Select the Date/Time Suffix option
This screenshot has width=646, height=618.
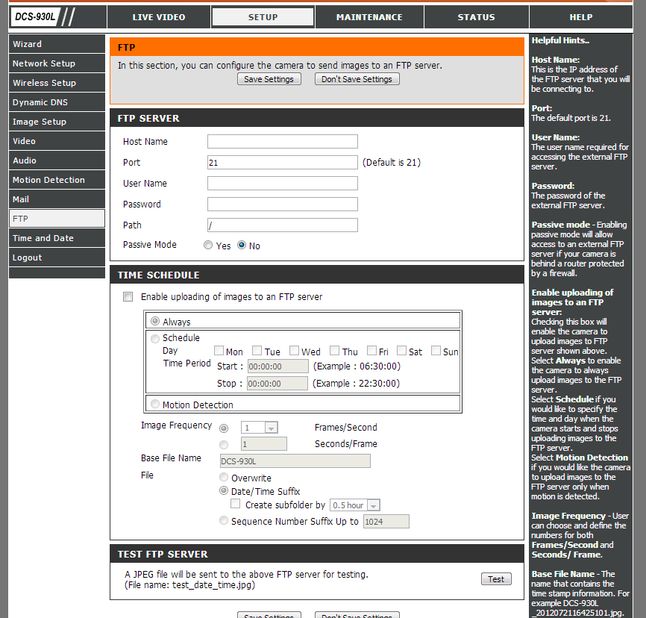[224, 490]
